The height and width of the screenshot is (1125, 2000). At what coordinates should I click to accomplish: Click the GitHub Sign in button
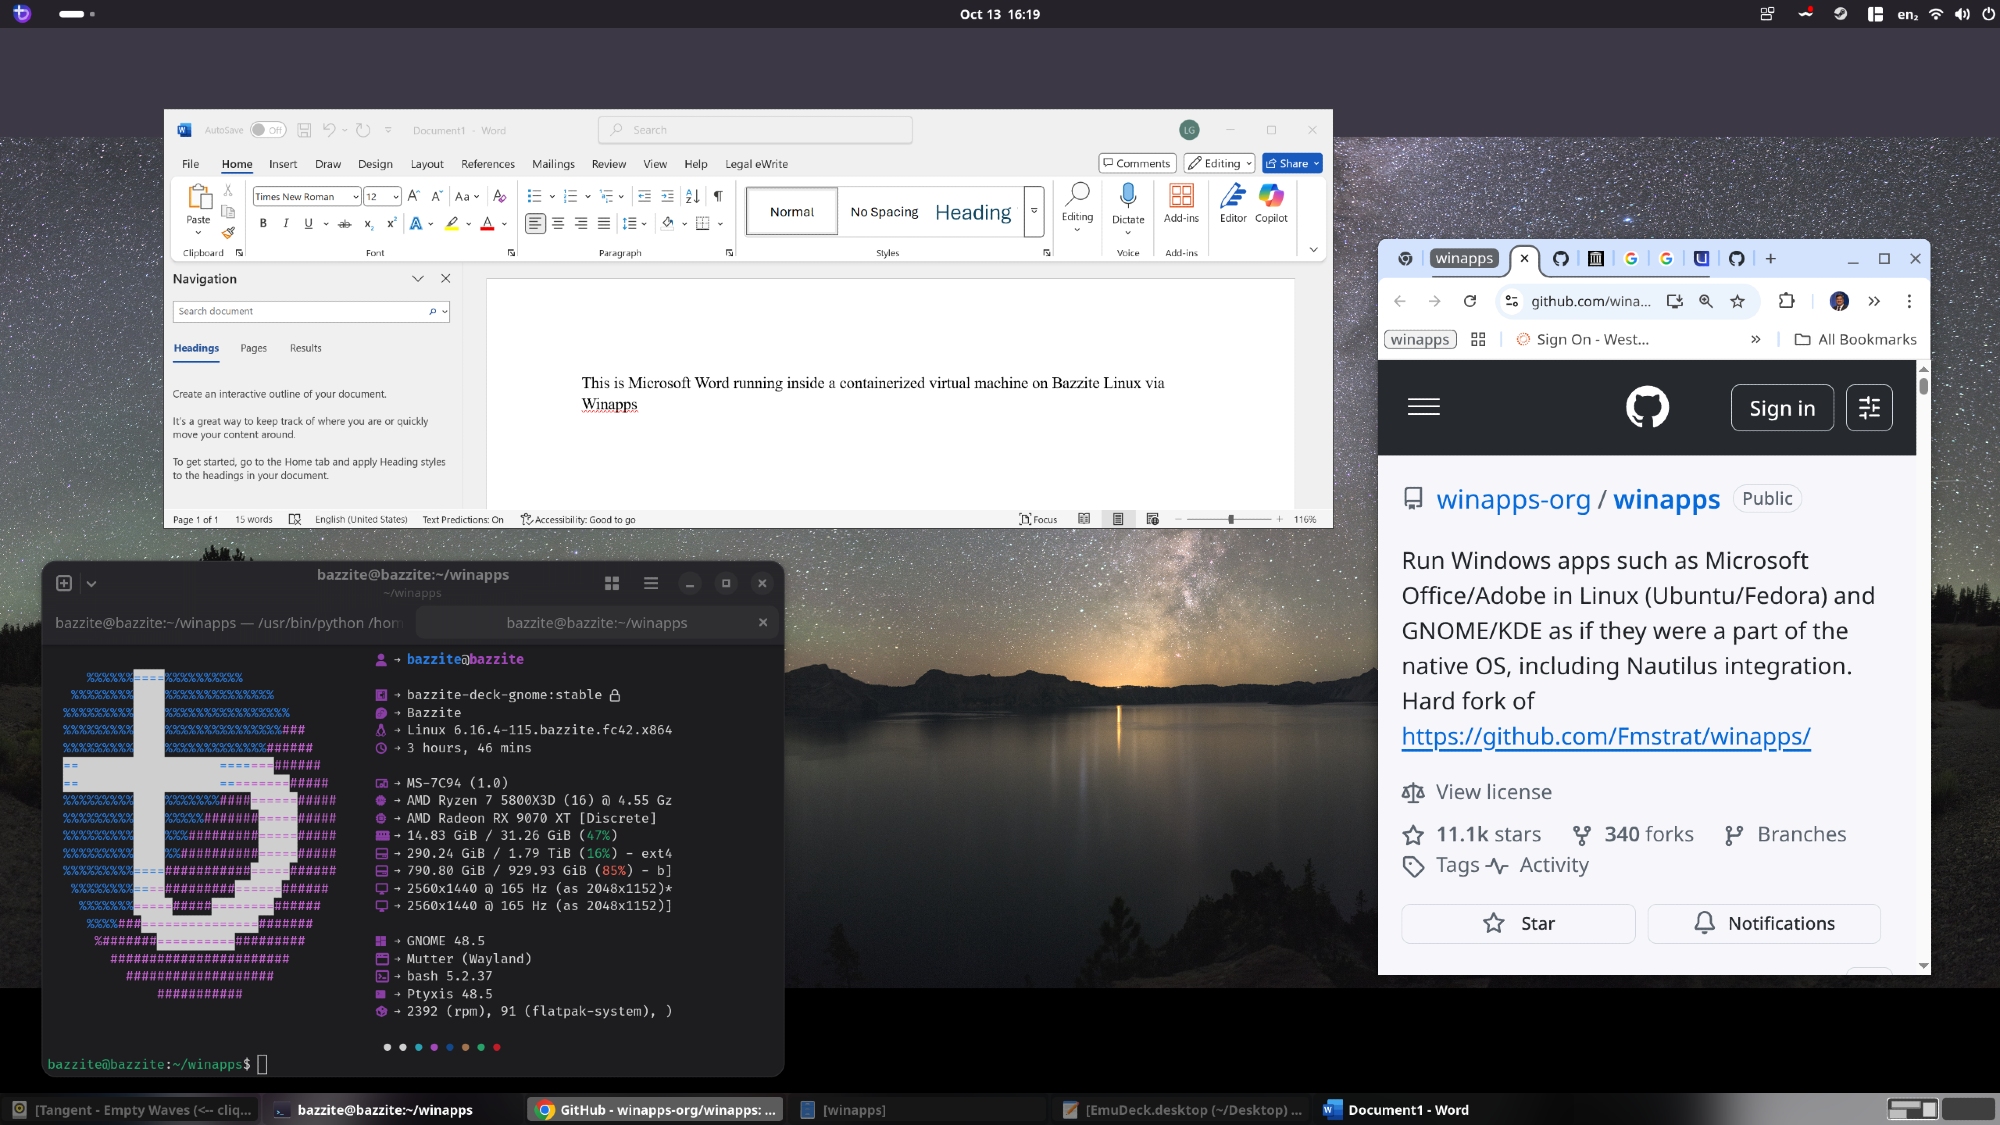pos(1781,408)
